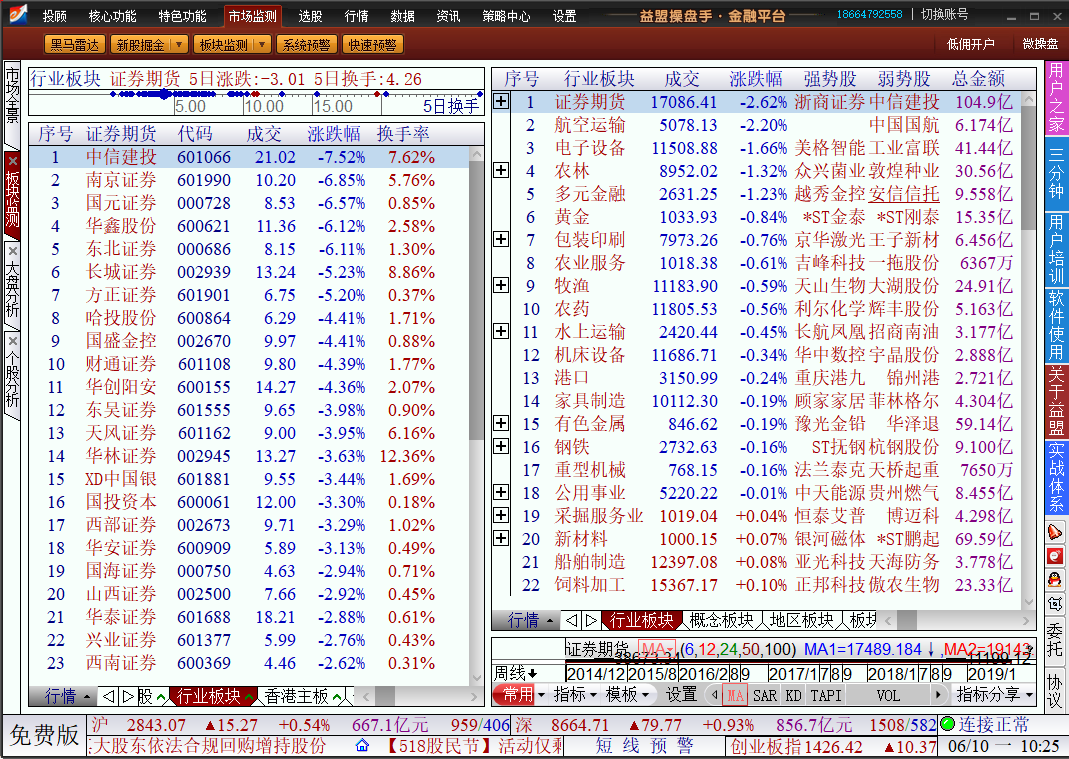
Task: Open the 指标 dropdown
Action: pos(575,695)
